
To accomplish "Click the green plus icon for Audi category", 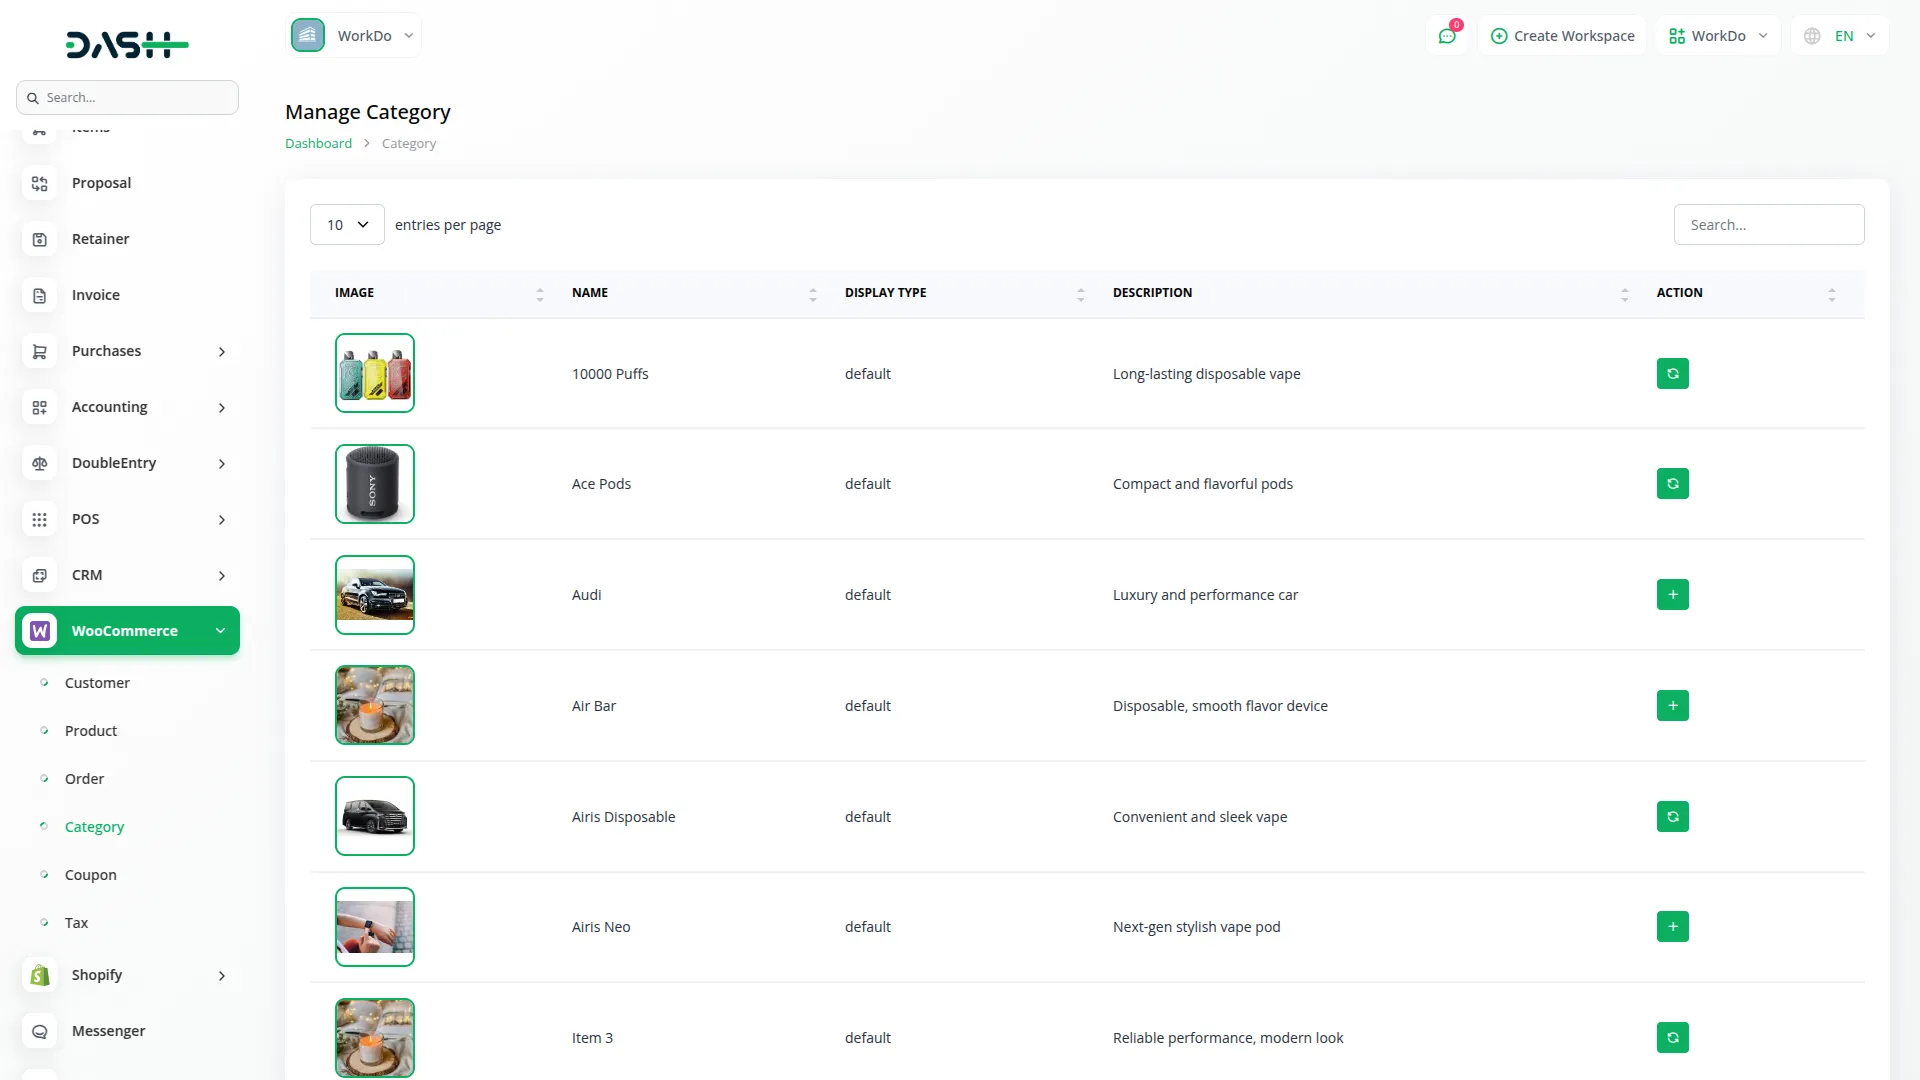I will (1671, 594).
